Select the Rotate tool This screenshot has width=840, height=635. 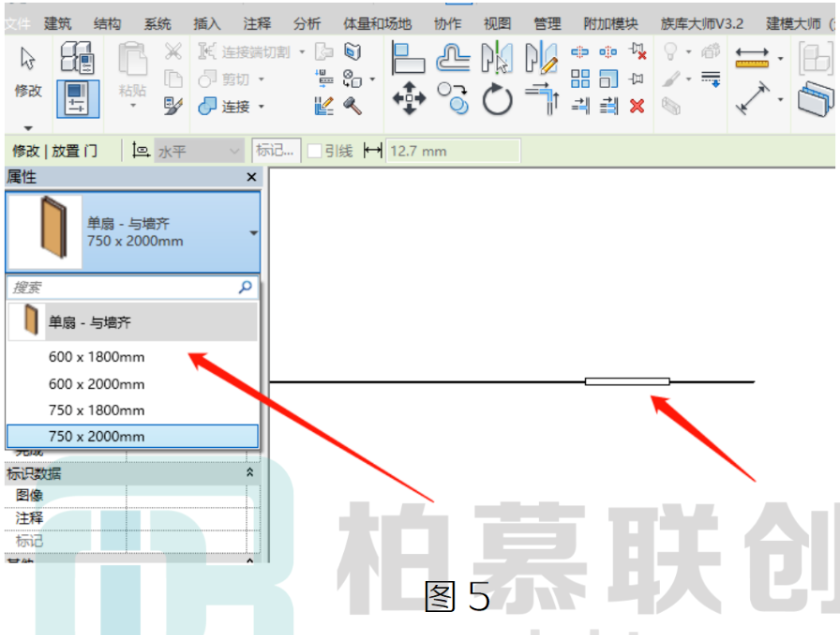(497, 100)
